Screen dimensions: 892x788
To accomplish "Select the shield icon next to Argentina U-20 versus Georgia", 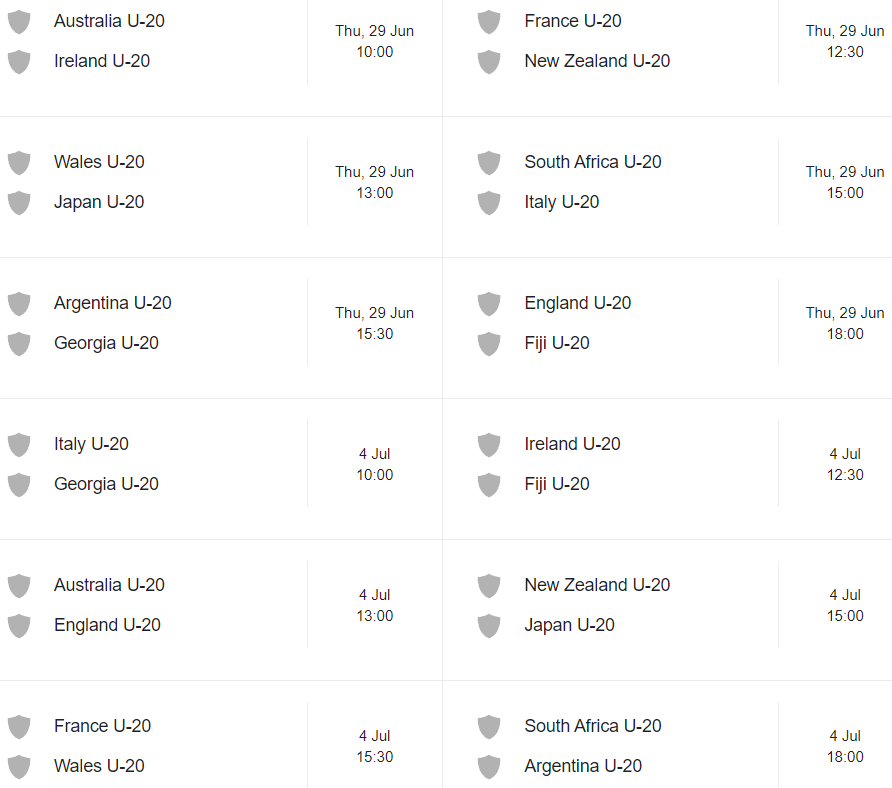I will (x=19, y=304).
